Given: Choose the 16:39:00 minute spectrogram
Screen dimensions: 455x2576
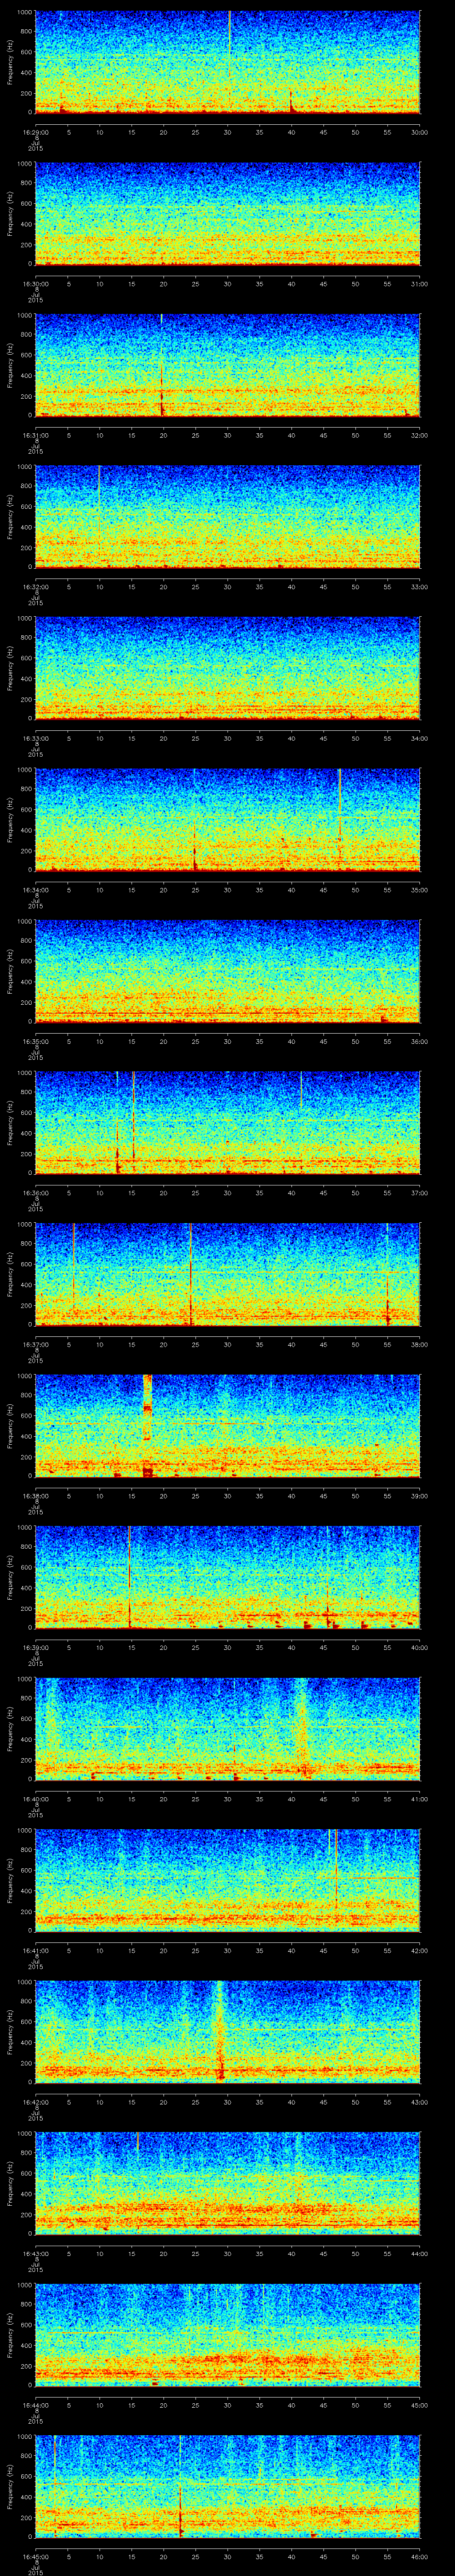Looking at the screenshot, I should (x=227, y=1577).
